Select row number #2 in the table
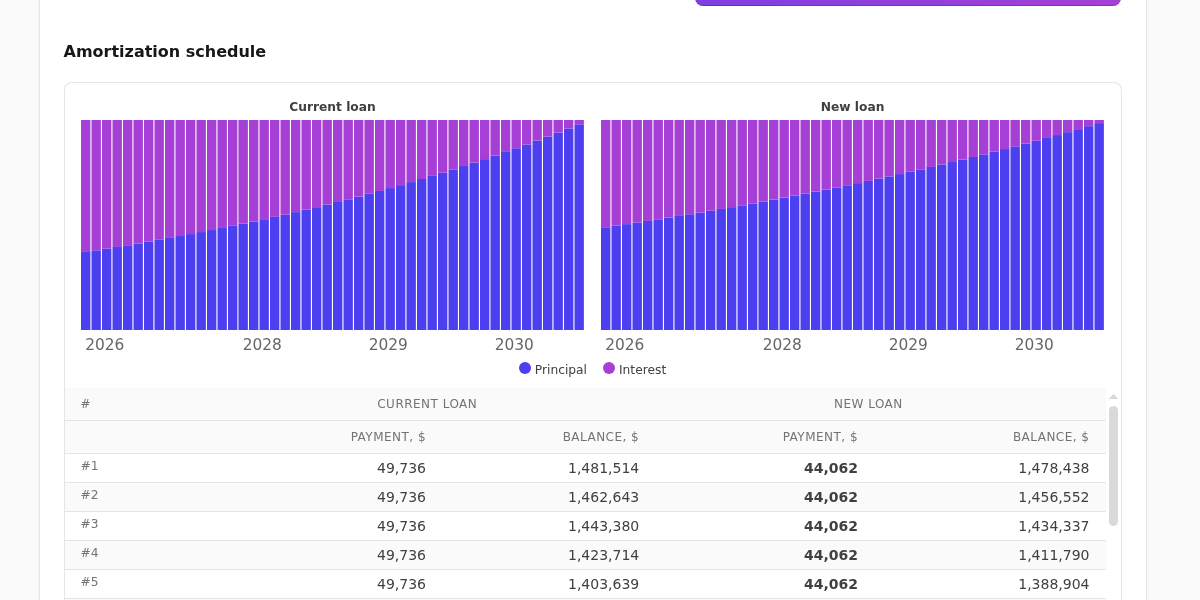 90,495
